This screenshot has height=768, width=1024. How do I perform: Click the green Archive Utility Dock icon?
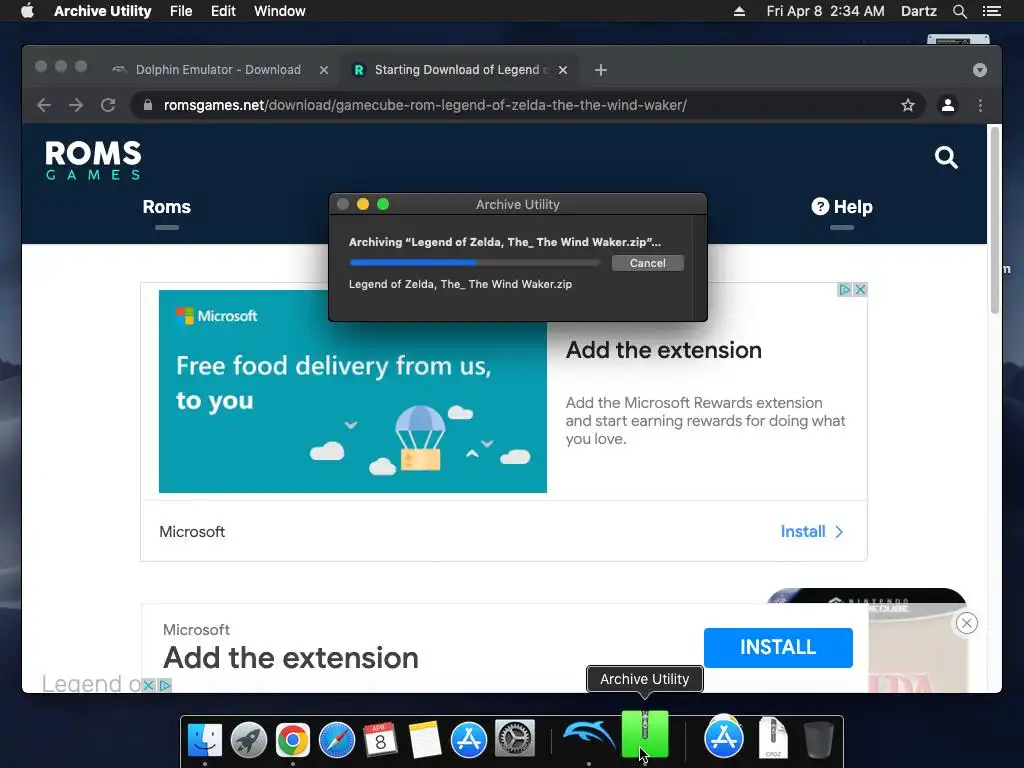click(645, 735)
